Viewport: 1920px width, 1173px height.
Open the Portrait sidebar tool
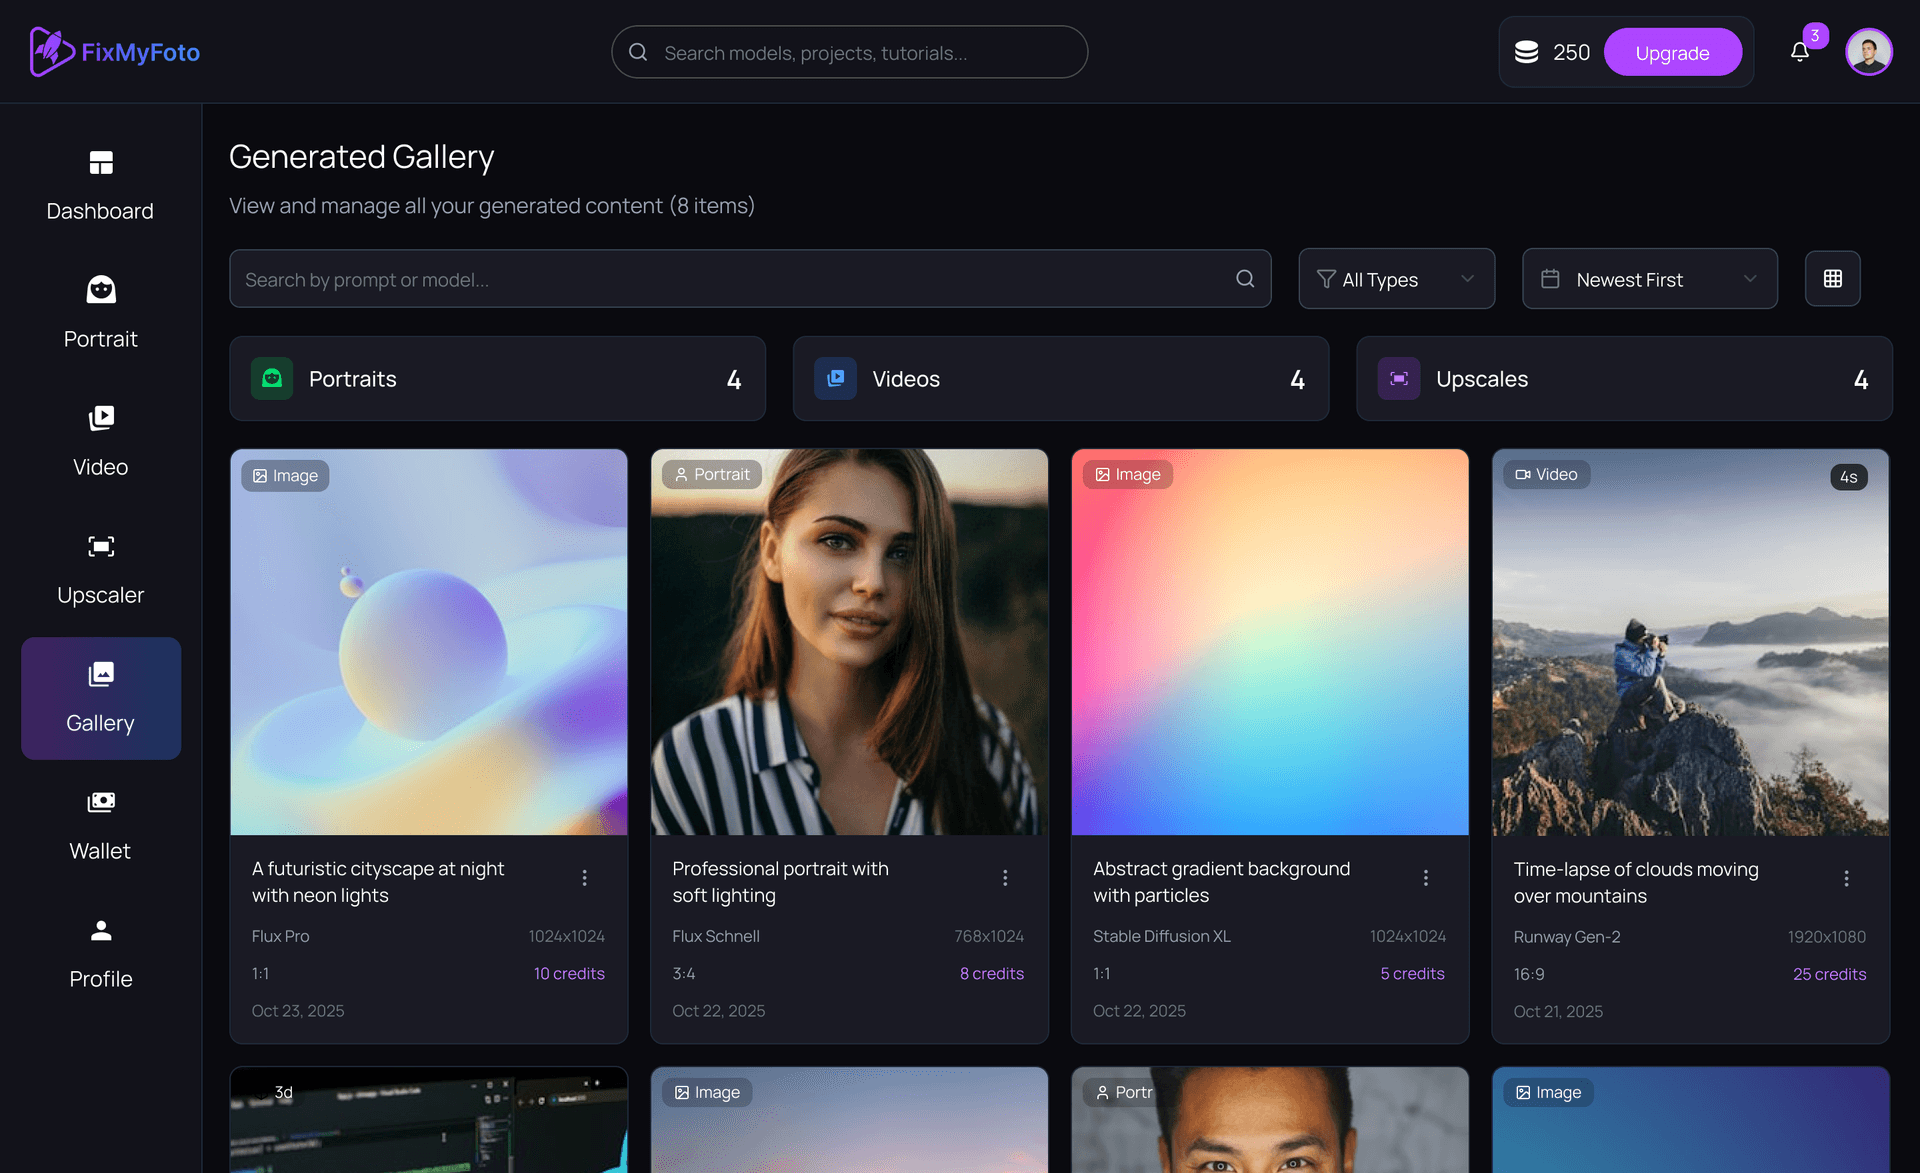[x=100, y=314]
